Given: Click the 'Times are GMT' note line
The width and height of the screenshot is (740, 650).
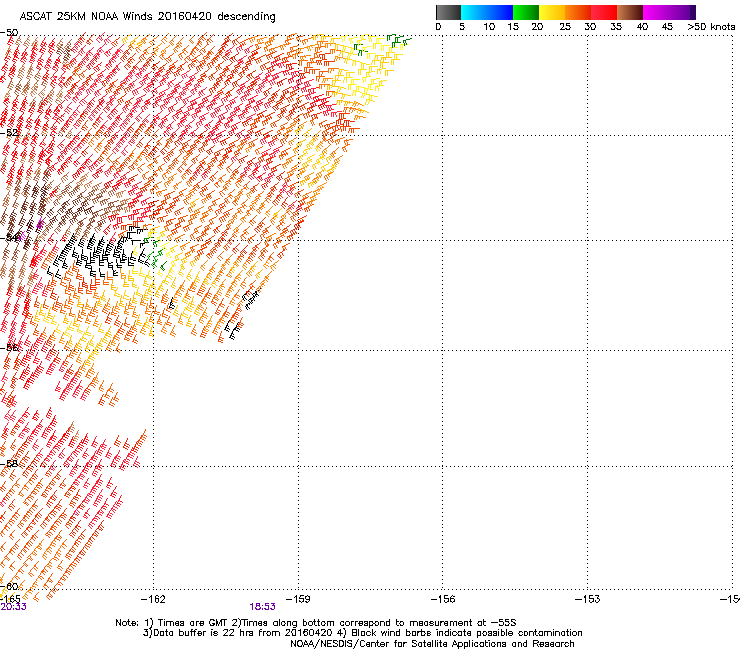Looking at the screenshot, I should pyautogui.click(x=316, y=623).
